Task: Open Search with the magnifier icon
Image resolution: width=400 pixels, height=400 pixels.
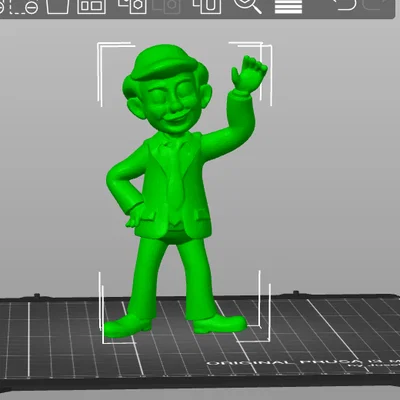Action: click(x=247, y=6)
